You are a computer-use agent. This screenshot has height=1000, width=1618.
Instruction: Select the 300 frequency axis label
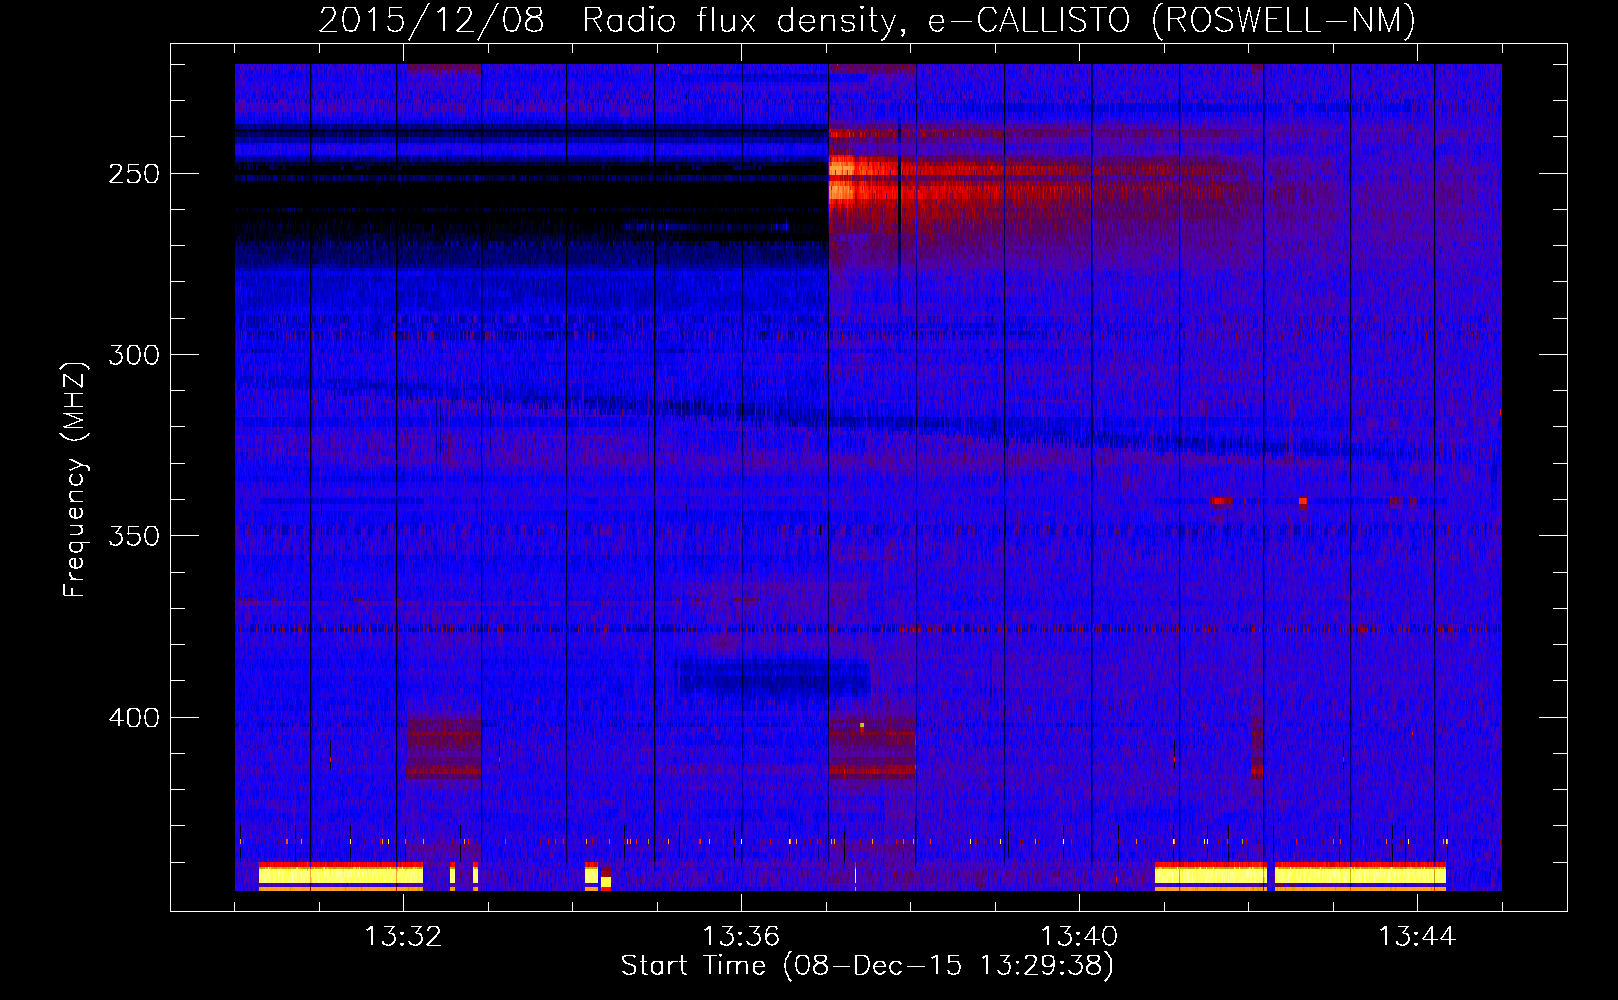(x=135, y=355)
